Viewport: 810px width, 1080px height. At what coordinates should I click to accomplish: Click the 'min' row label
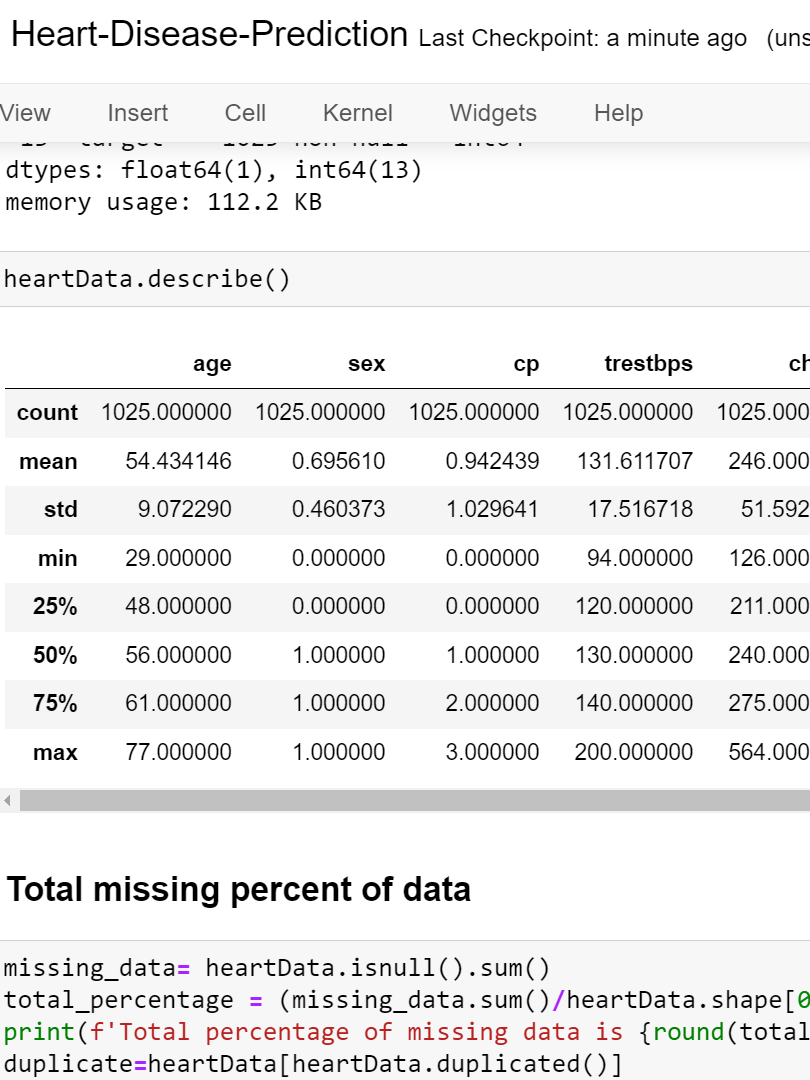coord(58,558)
